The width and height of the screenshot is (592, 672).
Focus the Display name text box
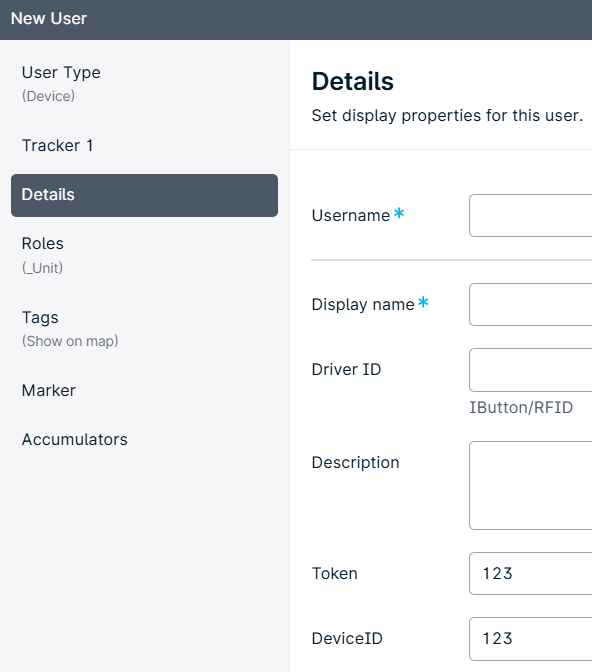click(x=531, y=305)
